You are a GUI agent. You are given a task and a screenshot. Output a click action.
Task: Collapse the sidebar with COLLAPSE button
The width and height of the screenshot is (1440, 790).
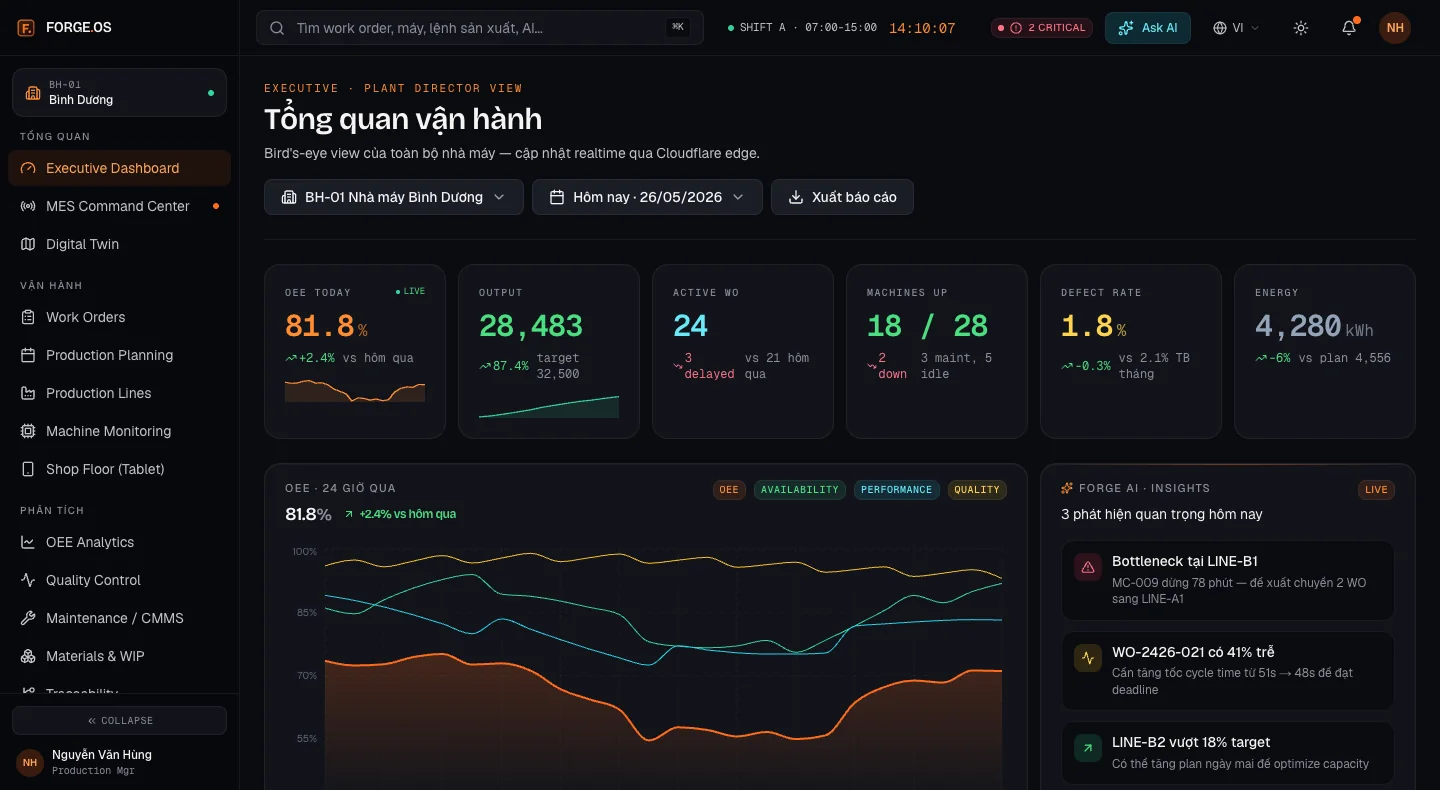[x=119, y=720]
